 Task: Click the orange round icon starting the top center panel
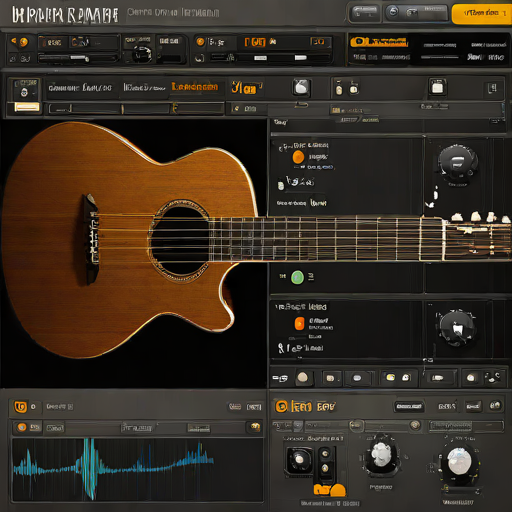click(x=200, y=42)
